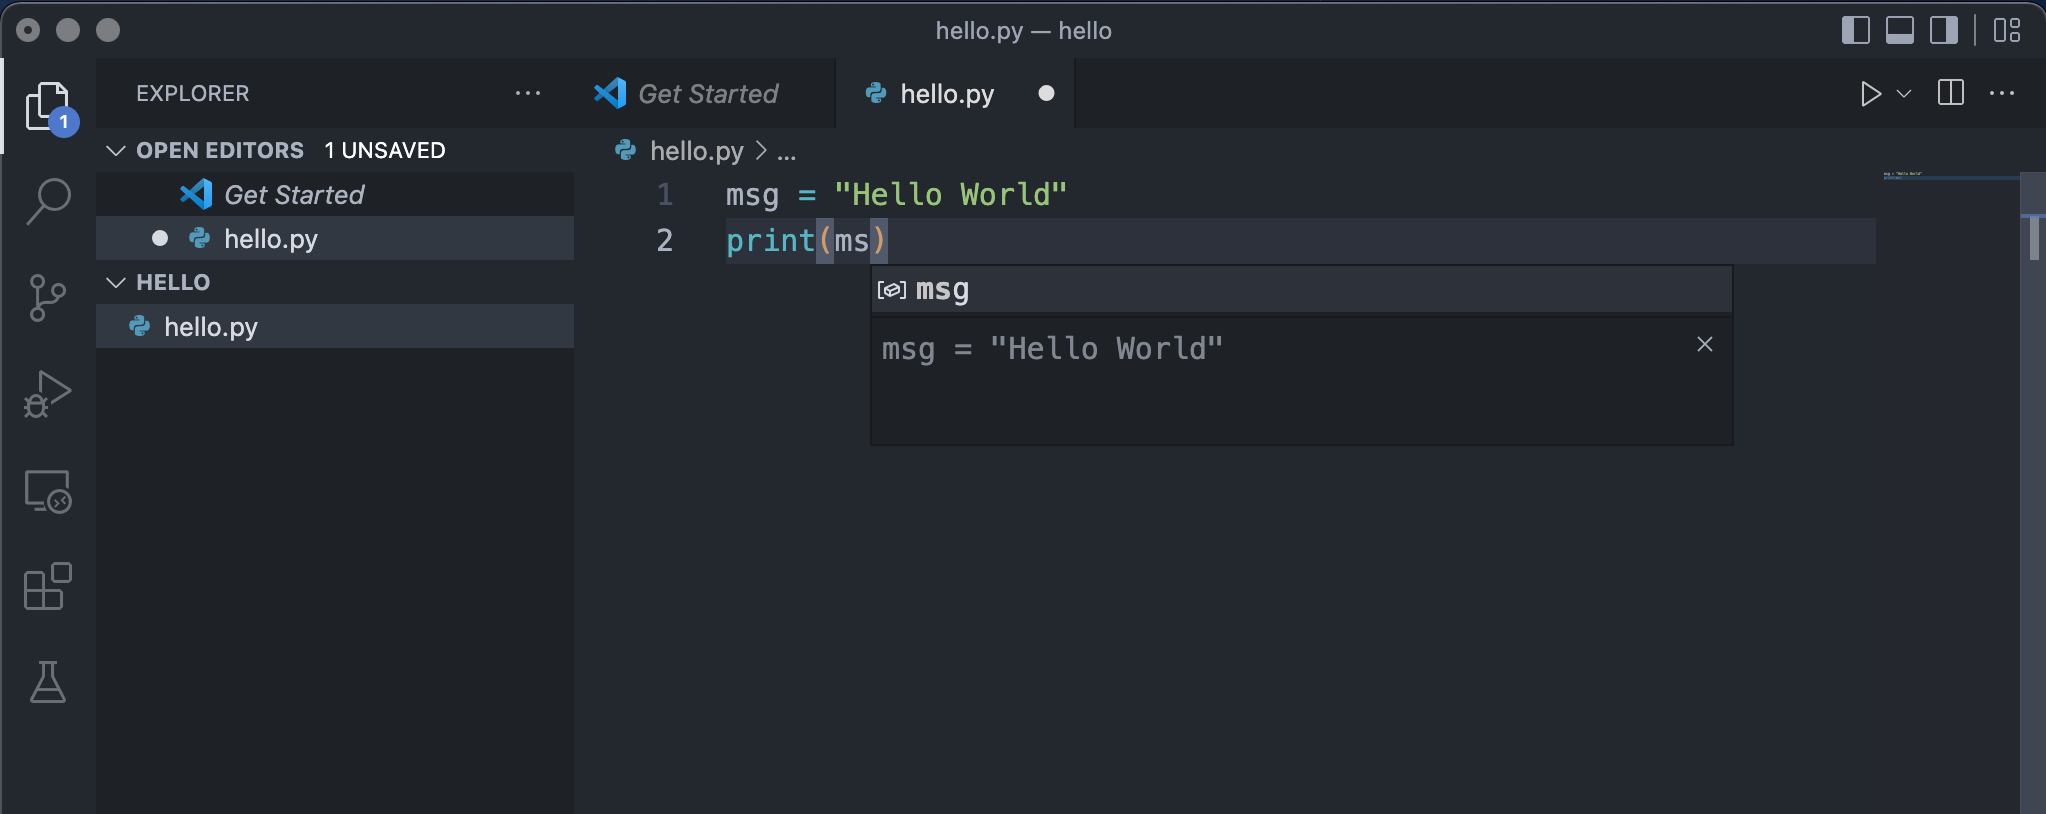
Task: Run the Python file with play icon
Action: [1870, 94]
